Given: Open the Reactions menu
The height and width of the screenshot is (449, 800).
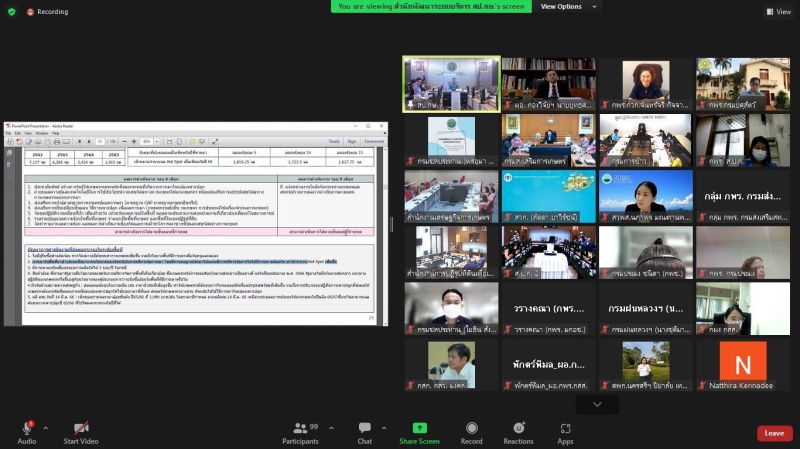Looking at the screenshot, I should [x=518, y=431].
